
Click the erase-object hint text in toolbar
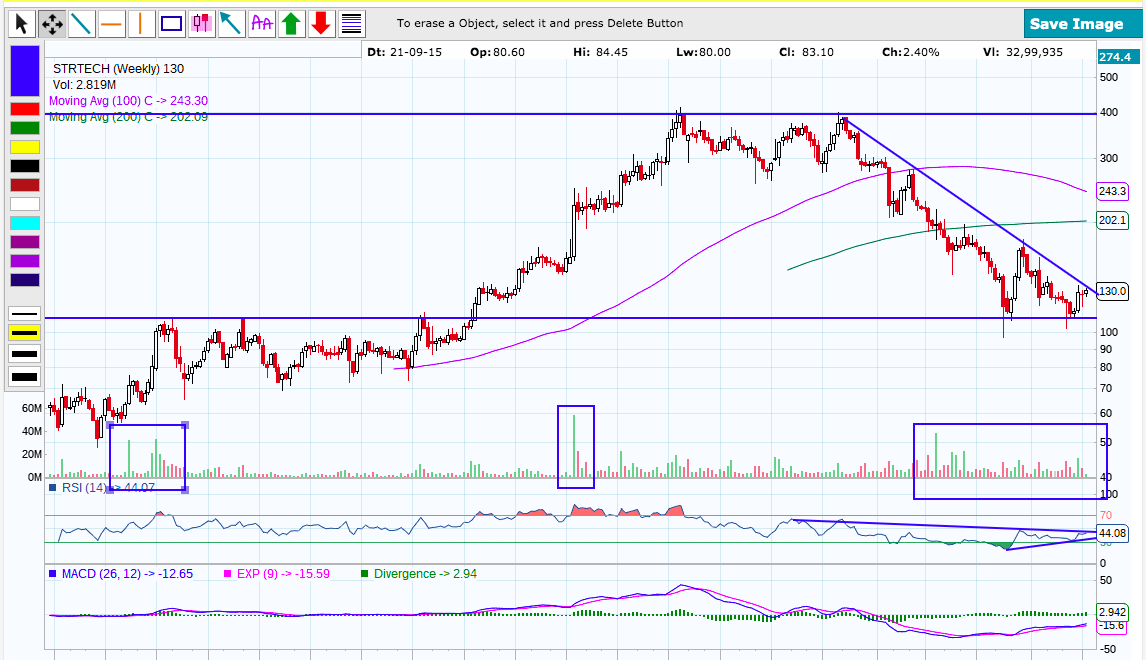pos(540,23)
